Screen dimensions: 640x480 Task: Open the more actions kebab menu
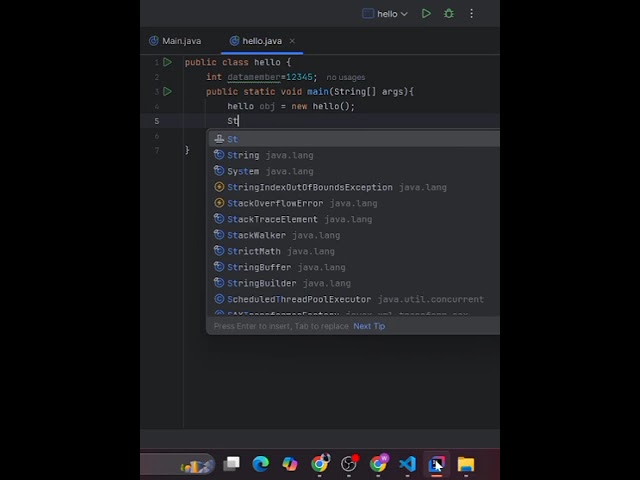[471, 14]
